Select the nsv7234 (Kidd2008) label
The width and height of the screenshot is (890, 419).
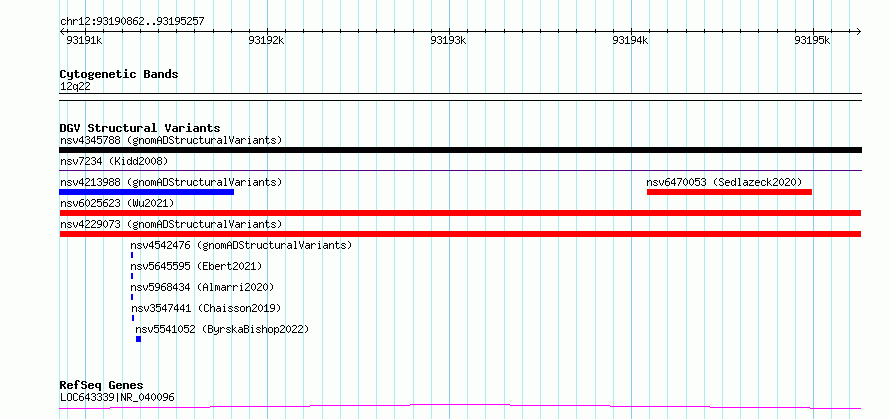coord(114,161)
